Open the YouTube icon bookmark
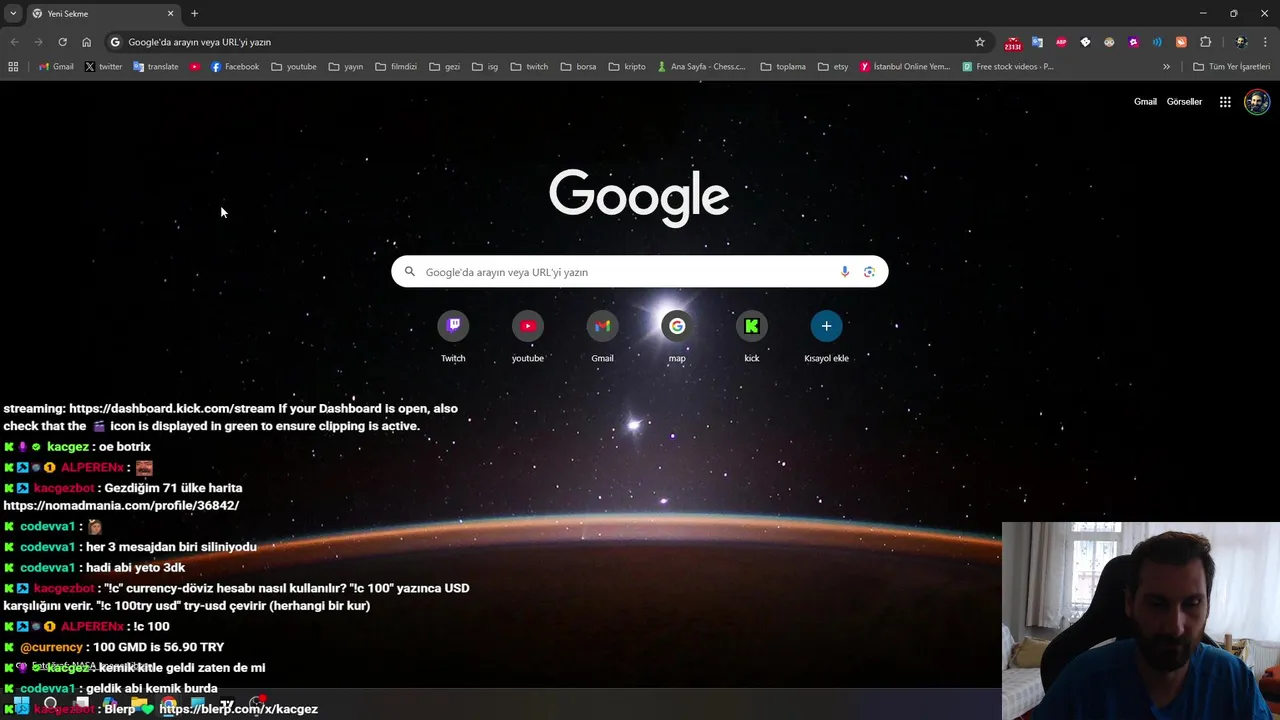The width and height of the screenshot is (1280, 720). point(195,67)
